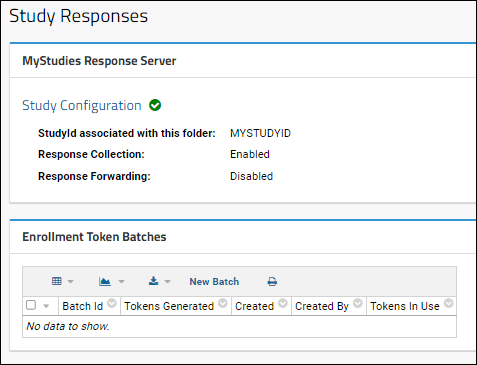Open the Study Configuration link
The width and height of the screenshot is (477, 365).
point(82,105)
